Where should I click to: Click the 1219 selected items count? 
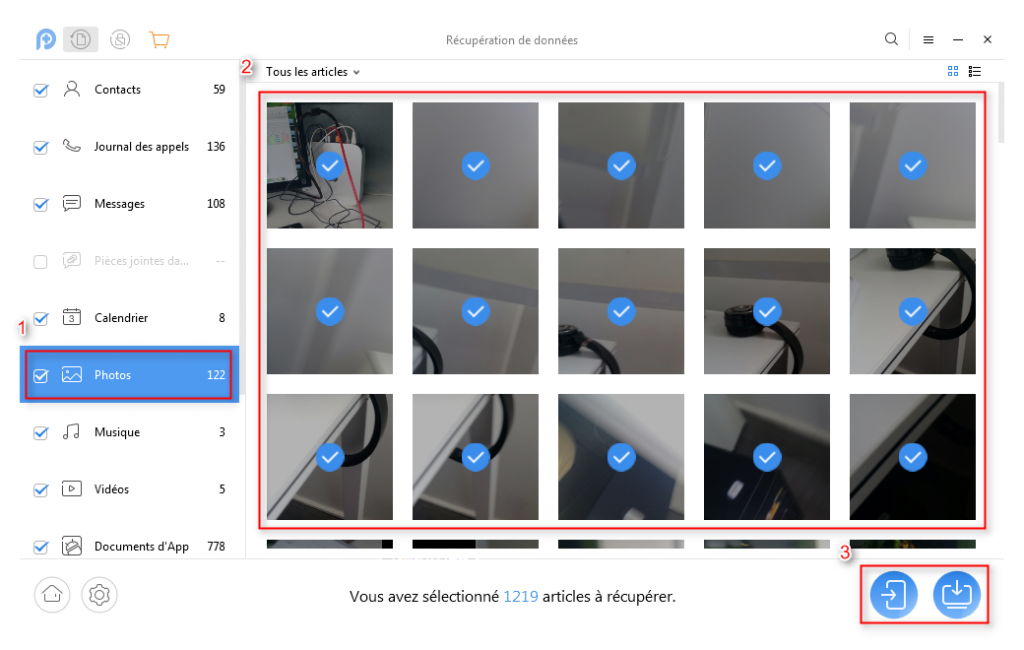(x=522, y=595)
